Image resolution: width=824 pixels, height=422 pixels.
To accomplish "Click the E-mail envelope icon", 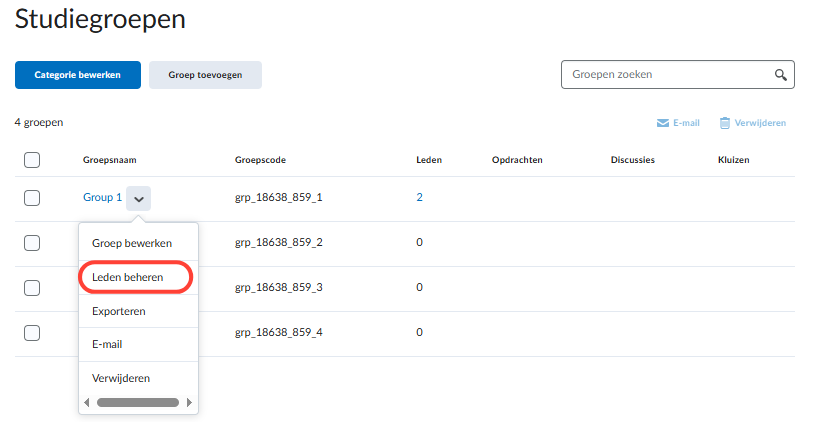I will pyautogui.click(x=663, y=123).
